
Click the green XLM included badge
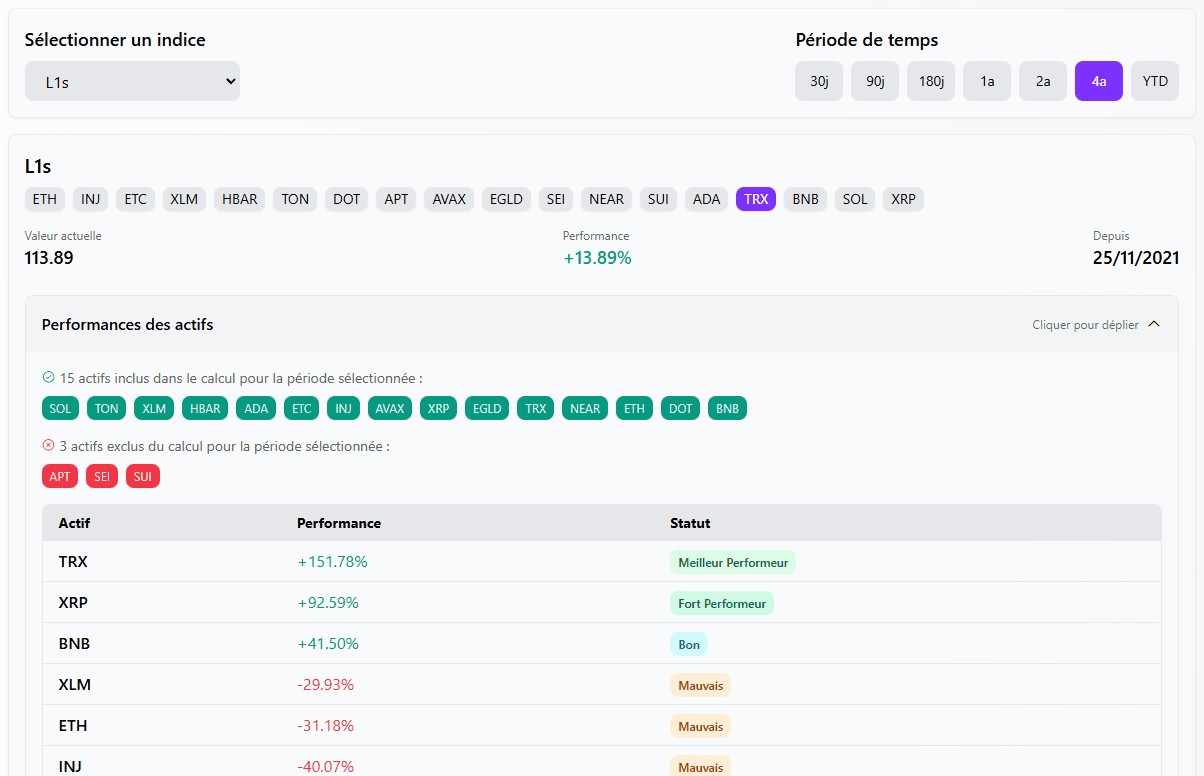pos(154,408)
